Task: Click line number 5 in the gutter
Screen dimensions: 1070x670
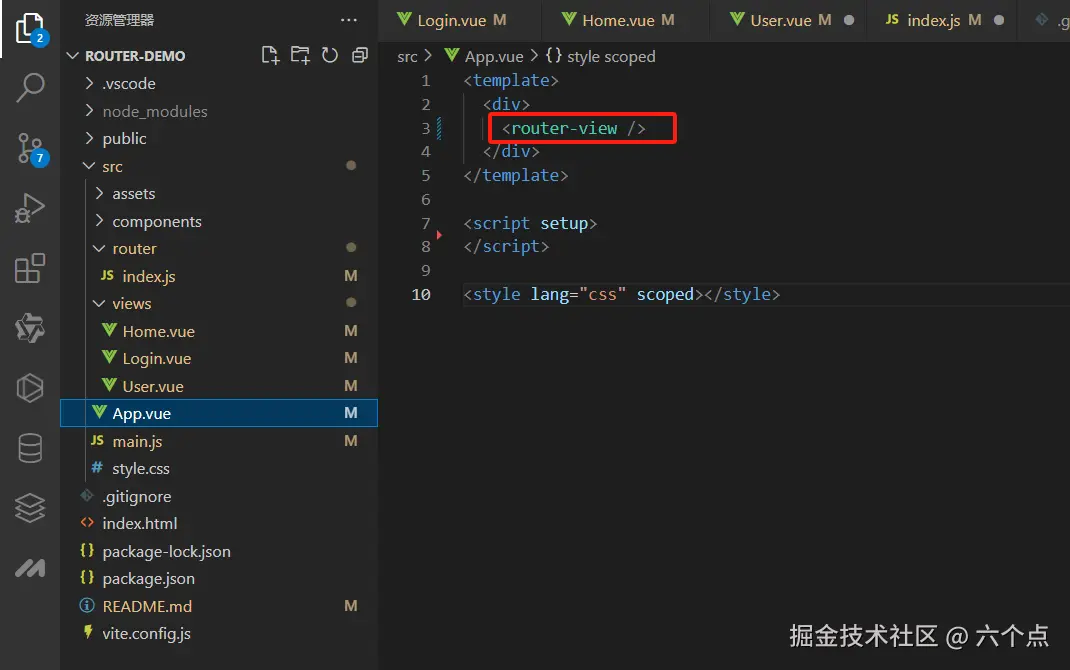Action: [x=426, y=176]
